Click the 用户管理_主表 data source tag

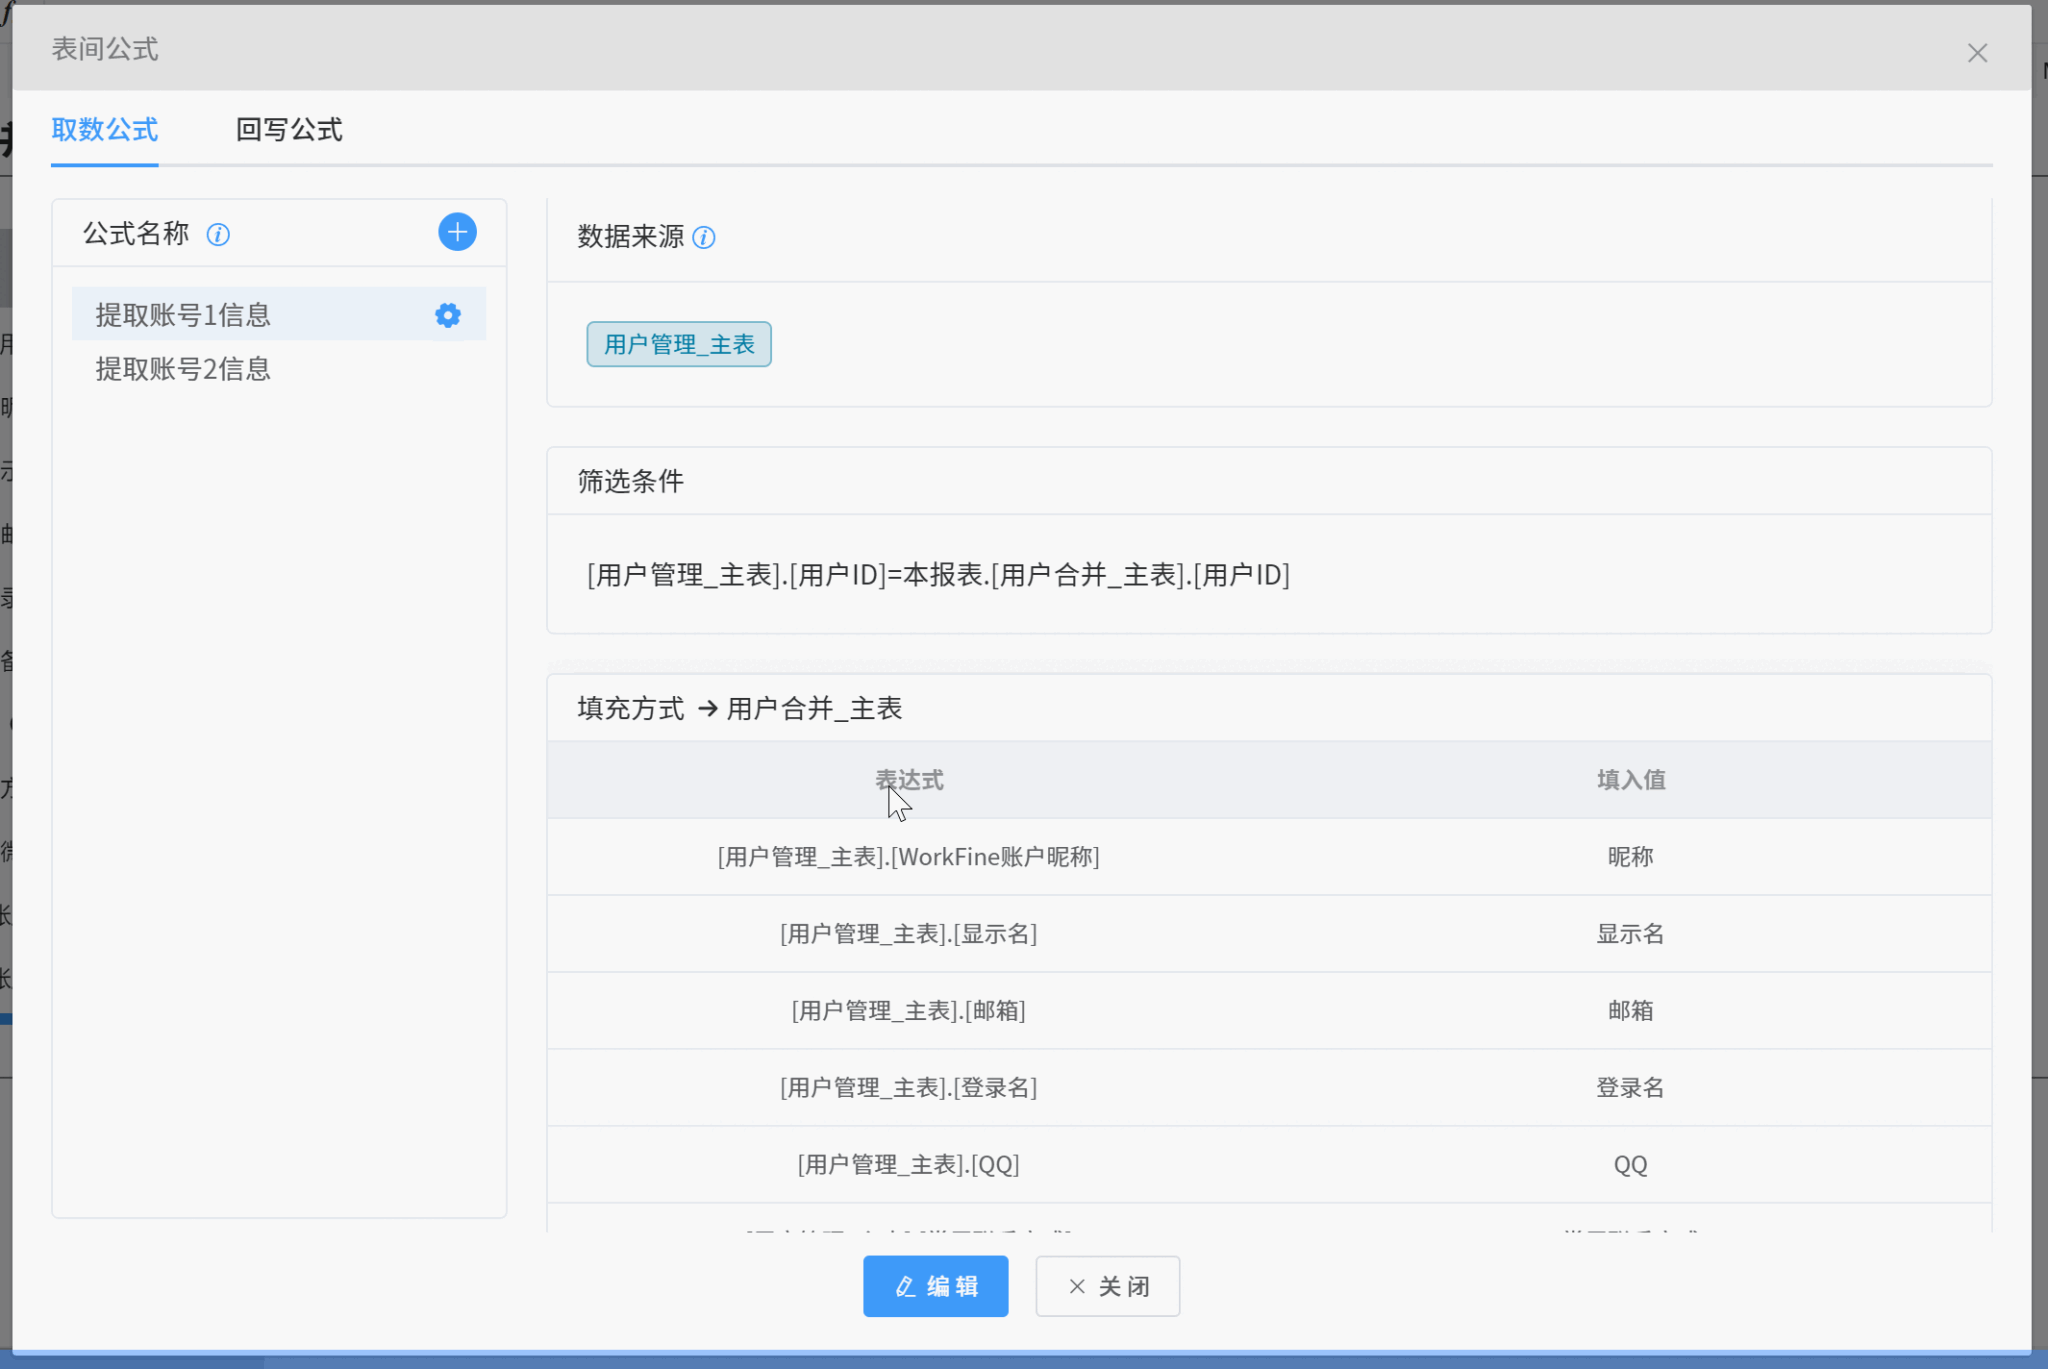coord(679,344)
